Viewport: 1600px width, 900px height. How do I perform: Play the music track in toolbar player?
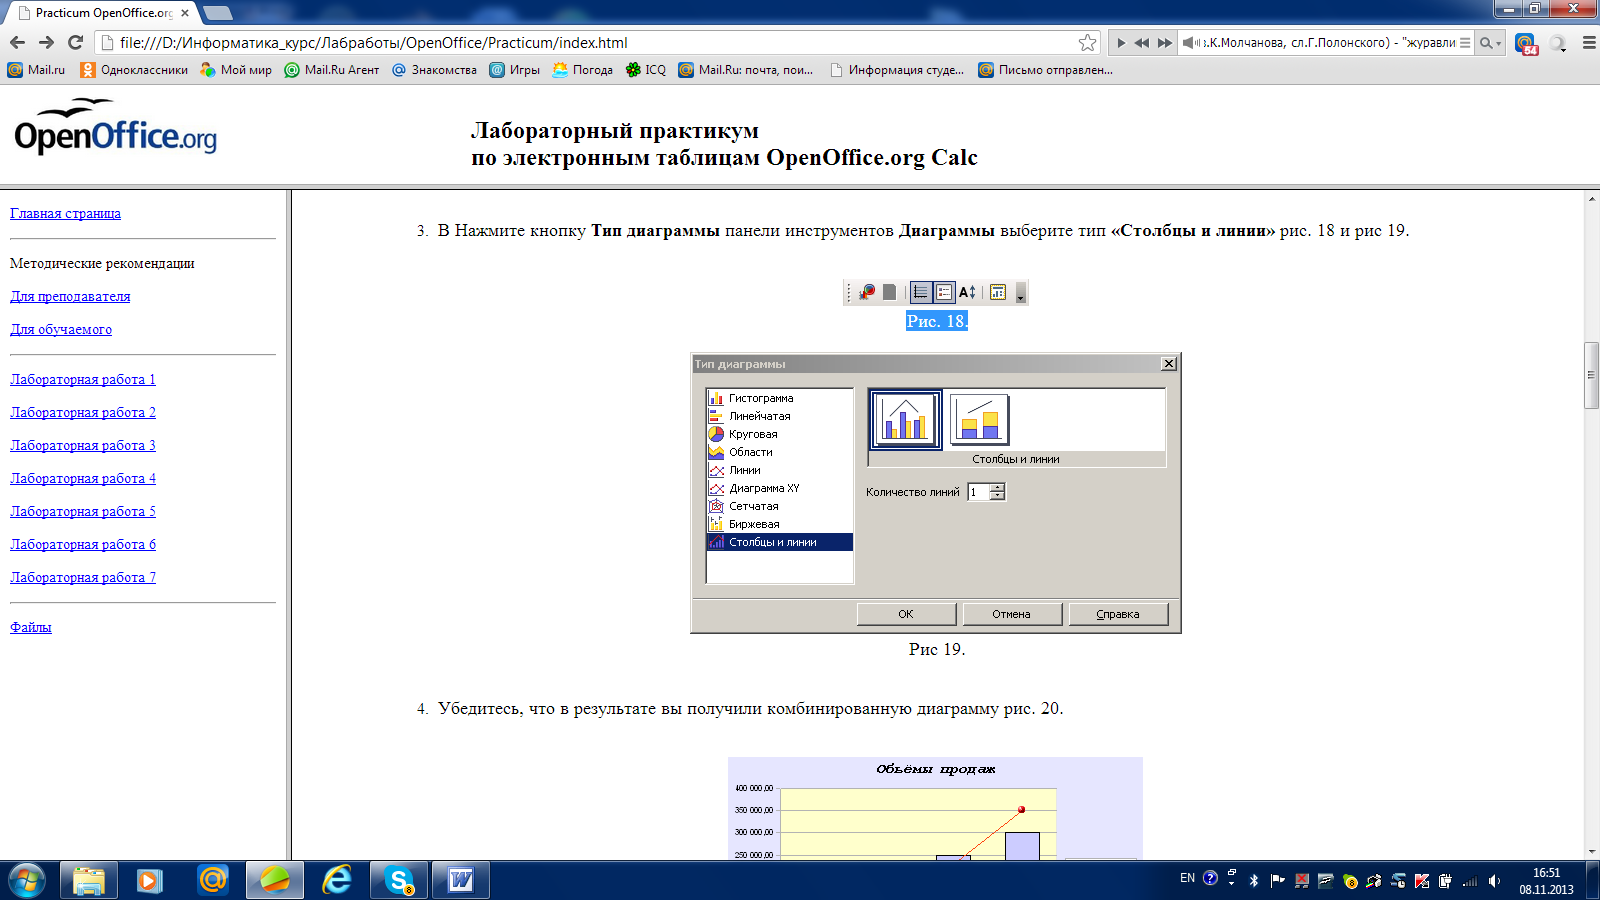(x=1121, y=43)
